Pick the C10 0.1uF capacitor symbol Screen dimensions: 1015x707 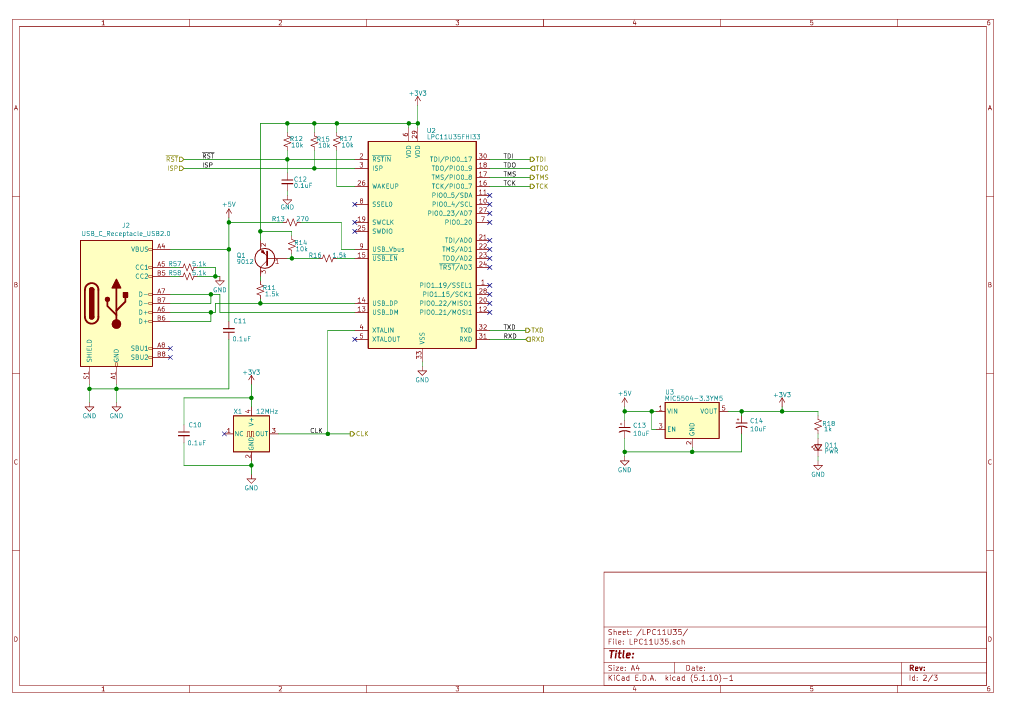[184, 434]
